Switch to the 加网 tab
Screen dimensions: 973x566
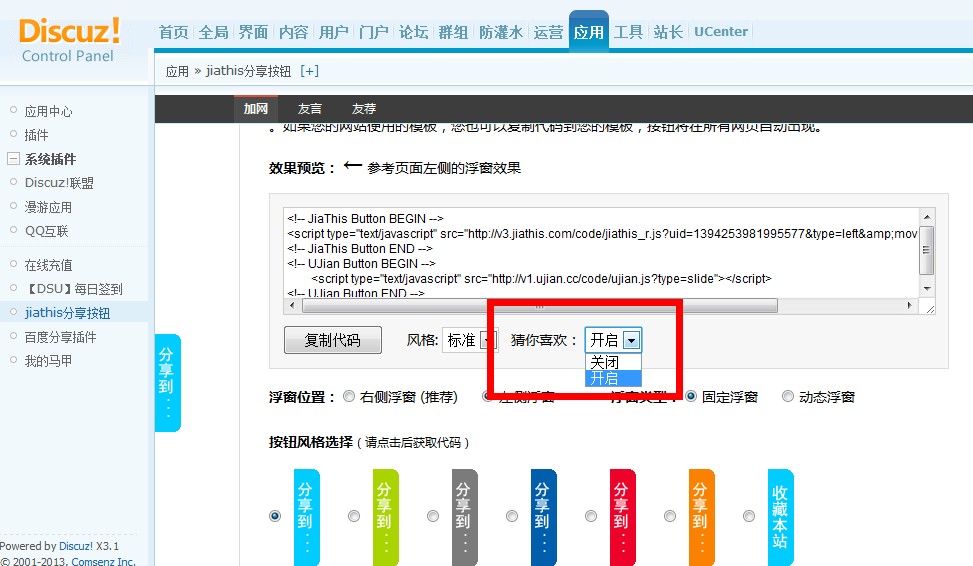pos(256,109)
